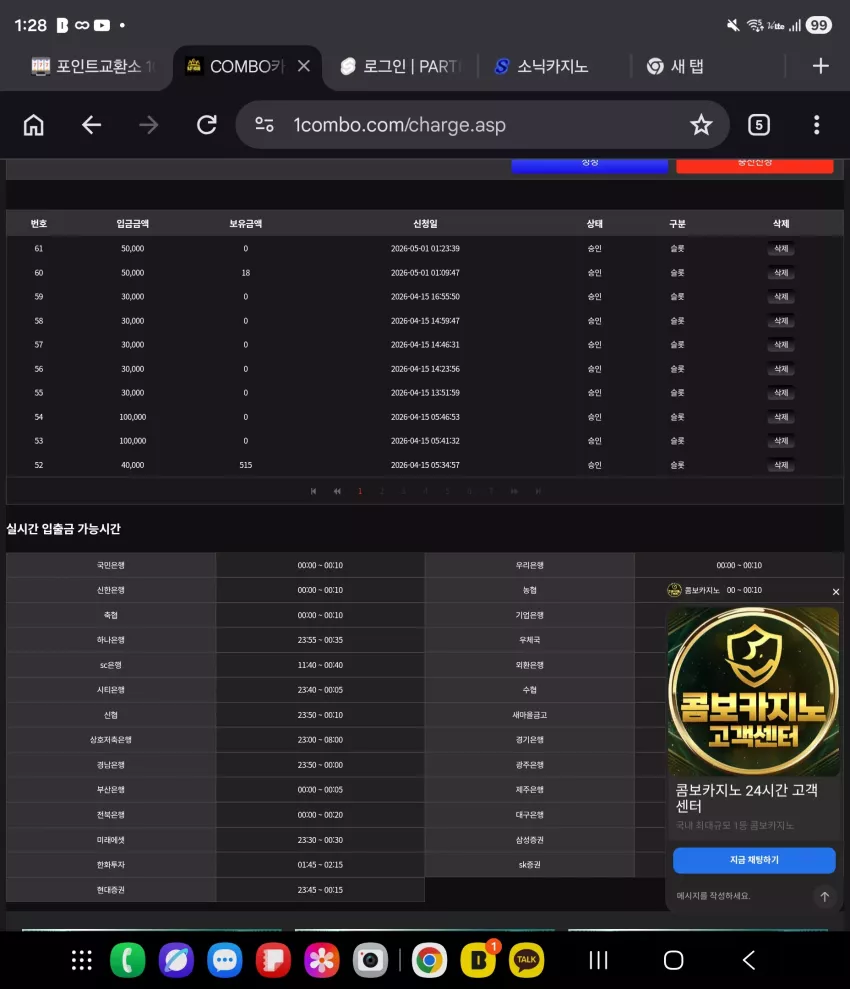This screenshot has width=850, height=989.
Task: Open the Chrome three-dot menu
Action: point(817,125)
